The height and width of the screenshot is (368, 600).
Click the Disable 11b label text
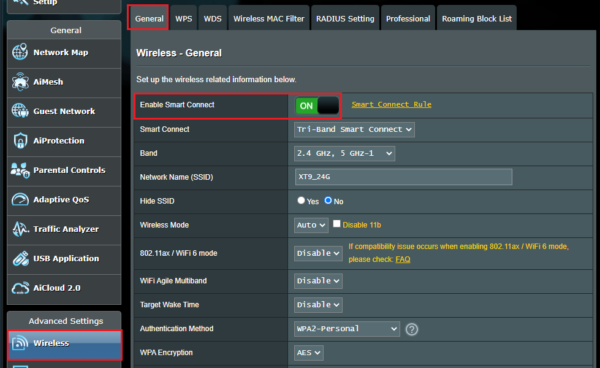tap(362, 225)
